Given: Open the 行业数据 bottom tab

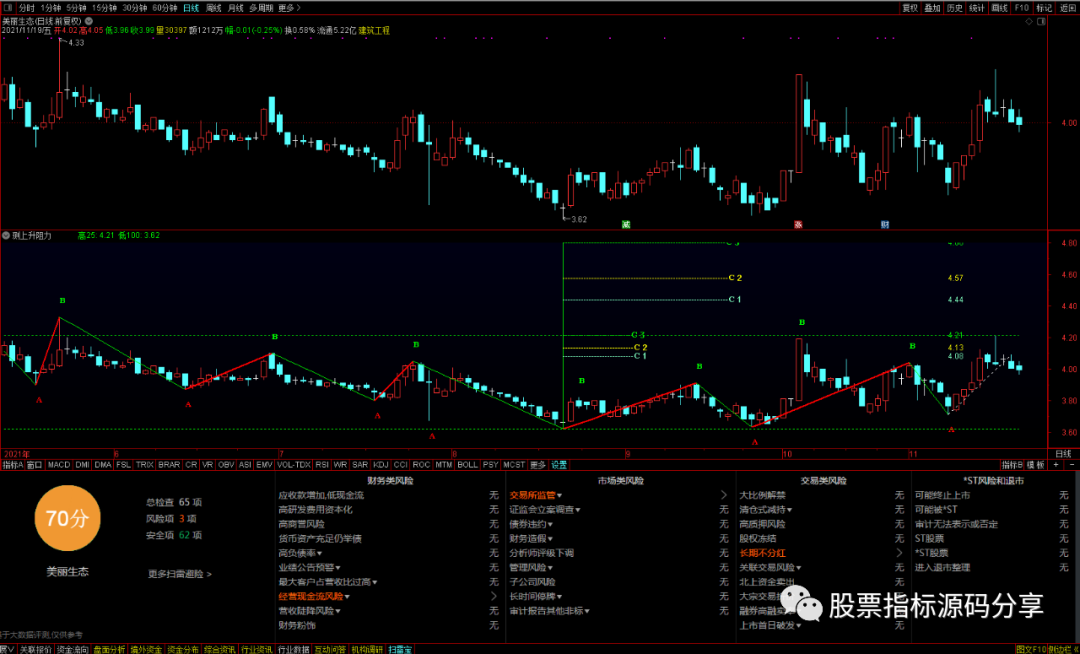Looking at the screenshot, I should 293,649.
